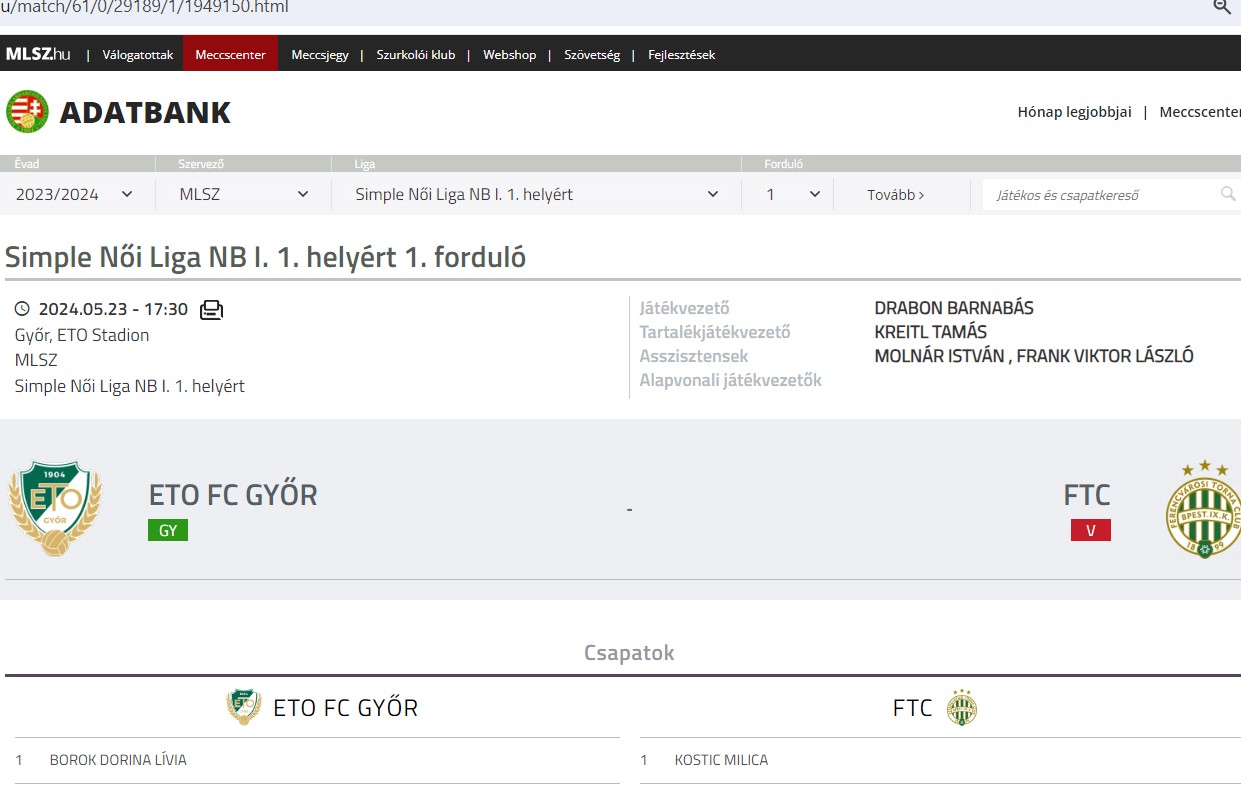This screenshot has height=793, width=1241.
Task: Click the small ETO crest in Csapatok section
Action: pyautogui.click(x=244, y=707)
